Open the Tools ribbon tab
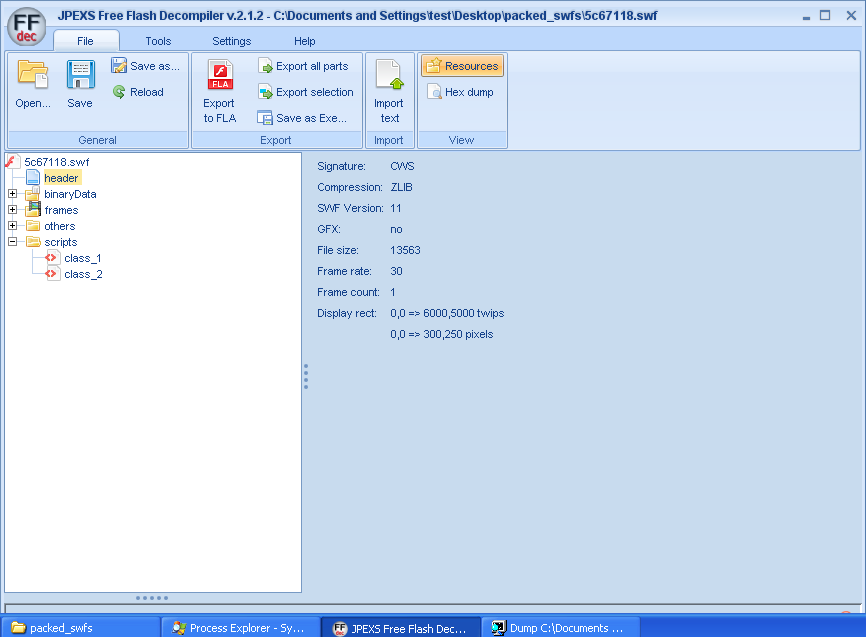 [159, 41]
